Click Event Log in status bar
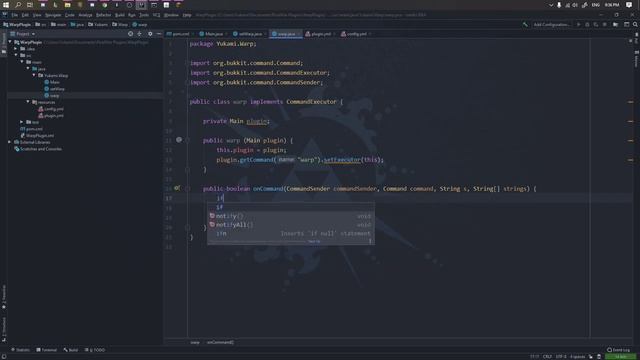The width and height of the screenshot is (640, 360). click(618, 350)
